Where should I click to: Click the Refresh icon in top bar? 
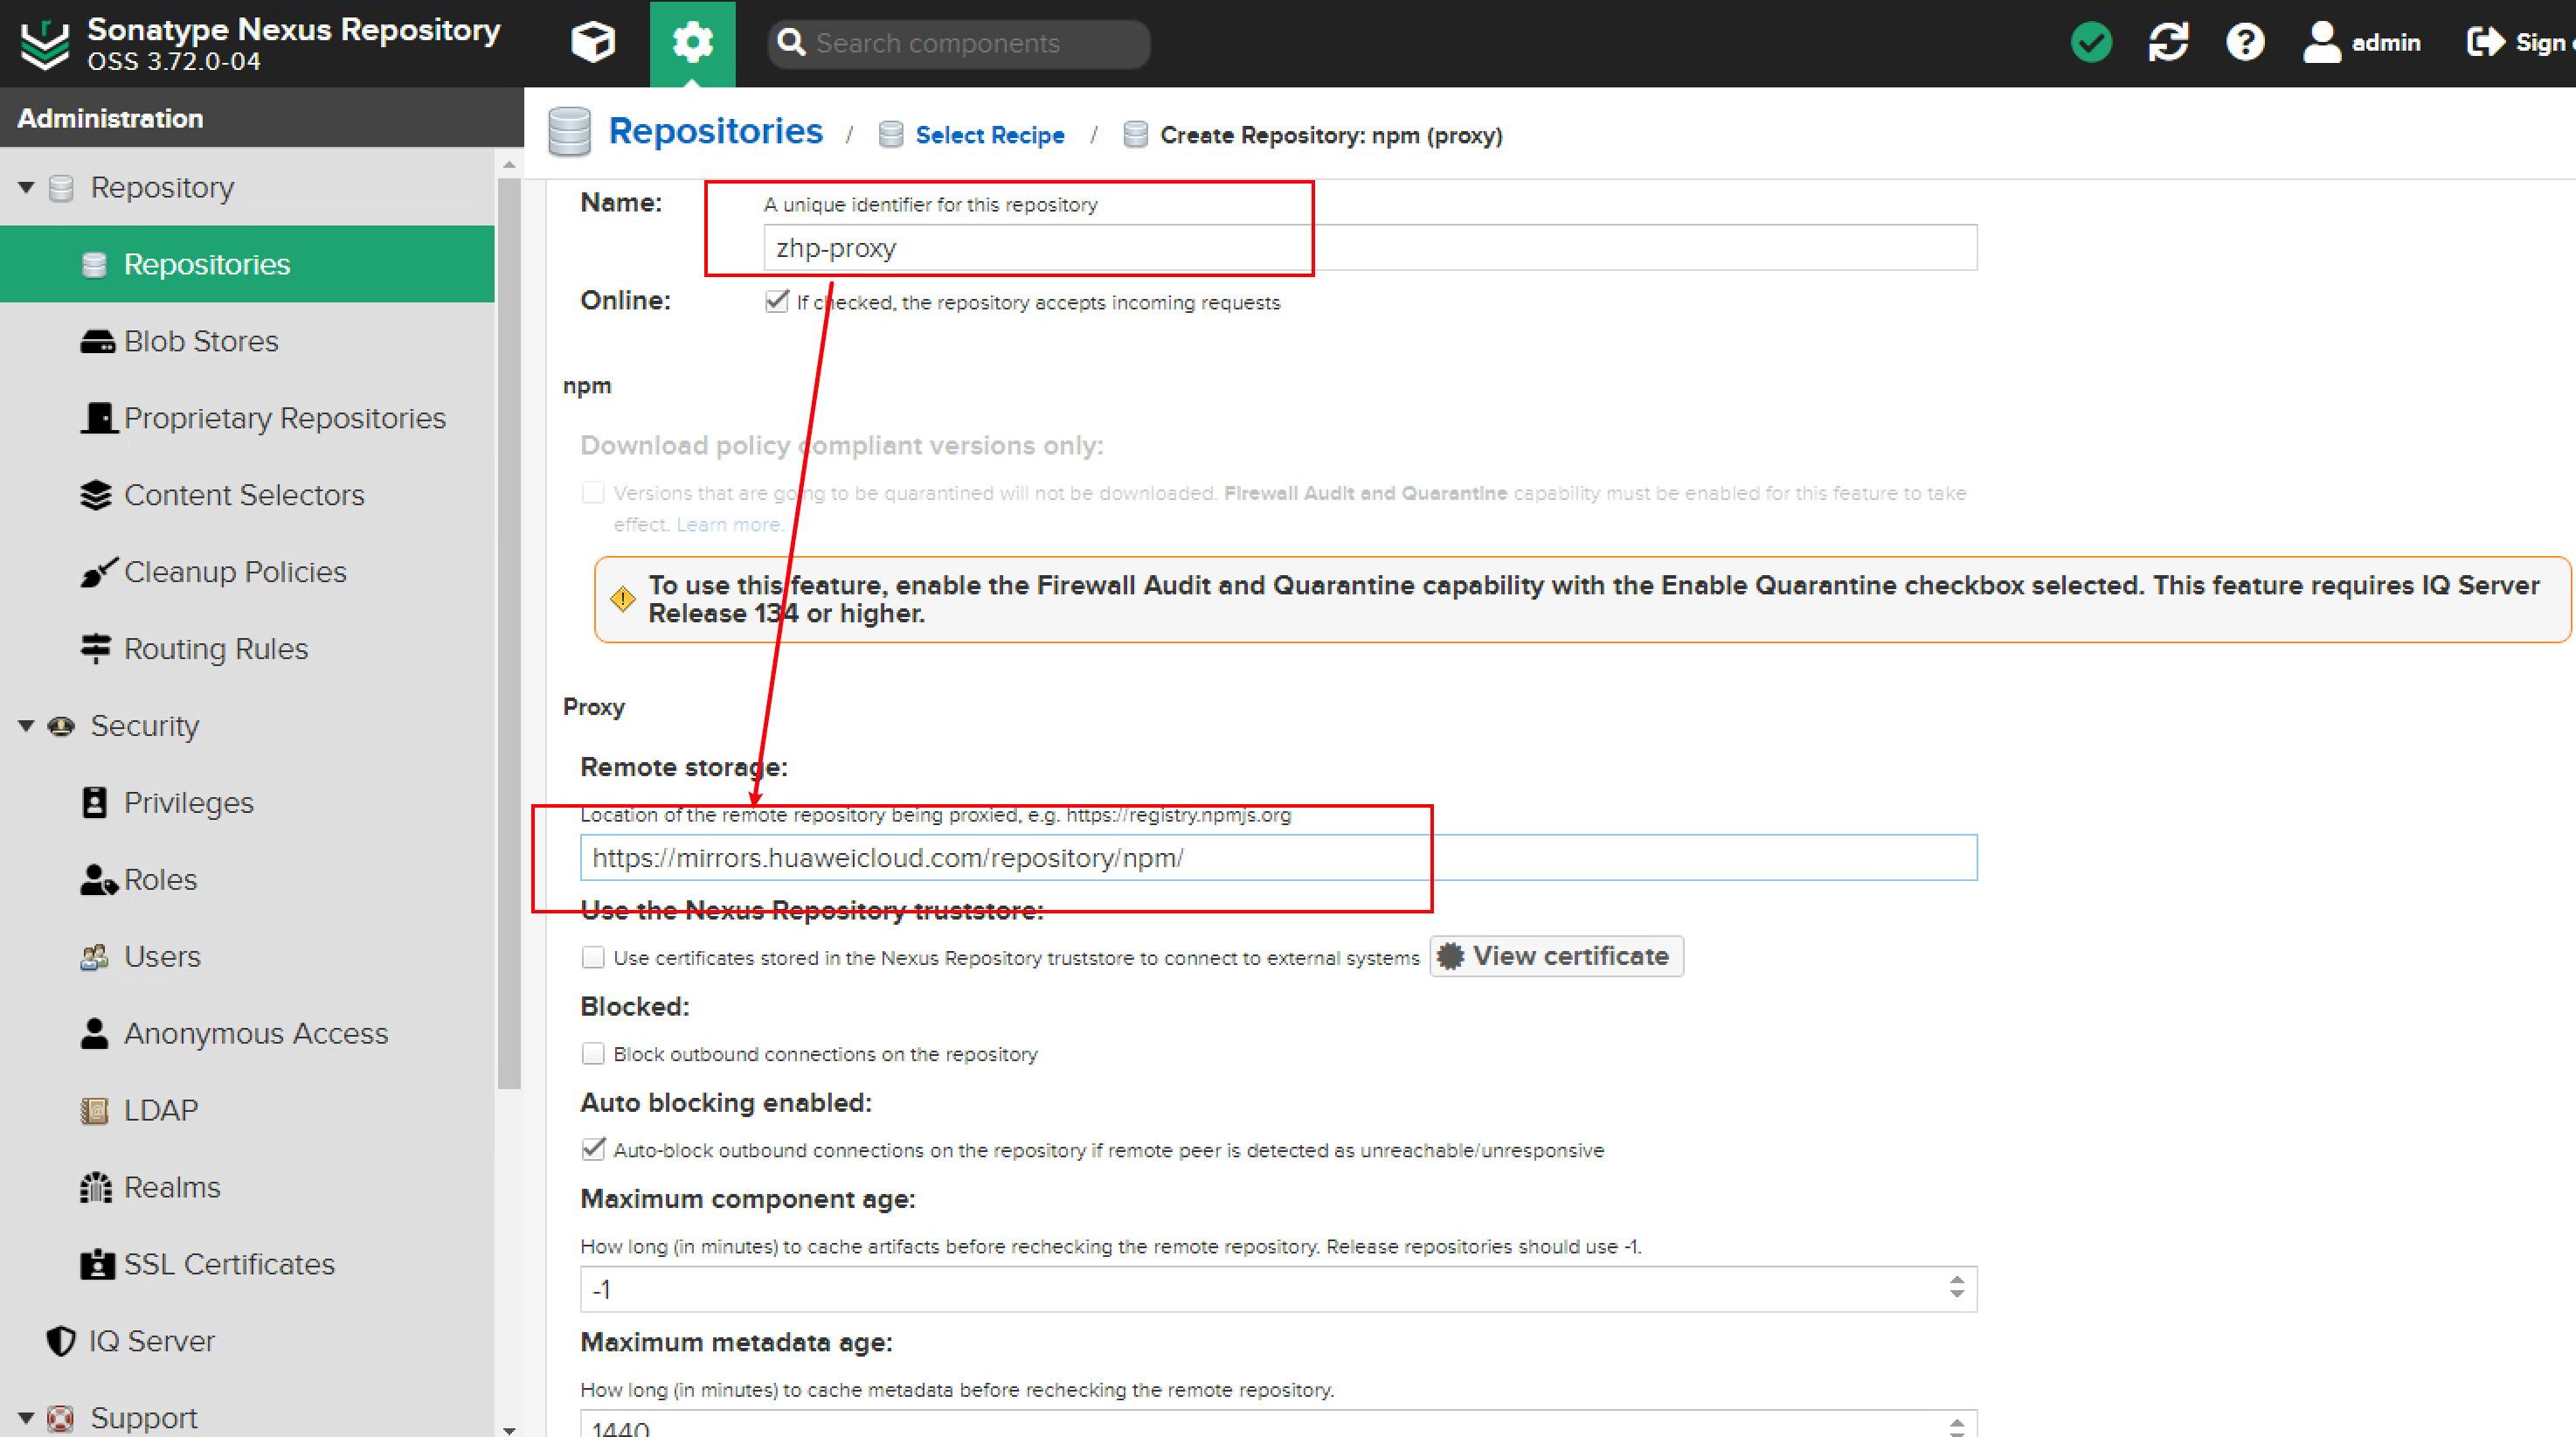(x=2168, y=43)
